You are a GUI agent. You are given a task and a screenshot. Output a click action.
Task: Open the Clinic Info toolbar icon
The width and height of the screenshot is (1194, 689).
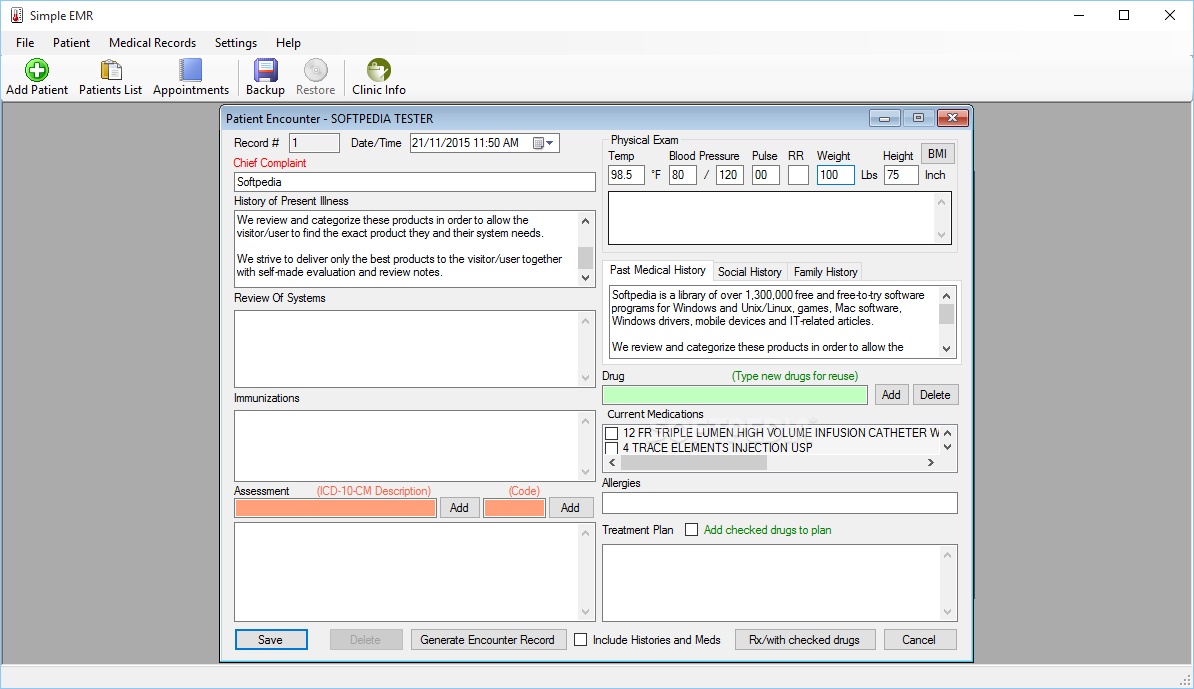coord(378,70)
